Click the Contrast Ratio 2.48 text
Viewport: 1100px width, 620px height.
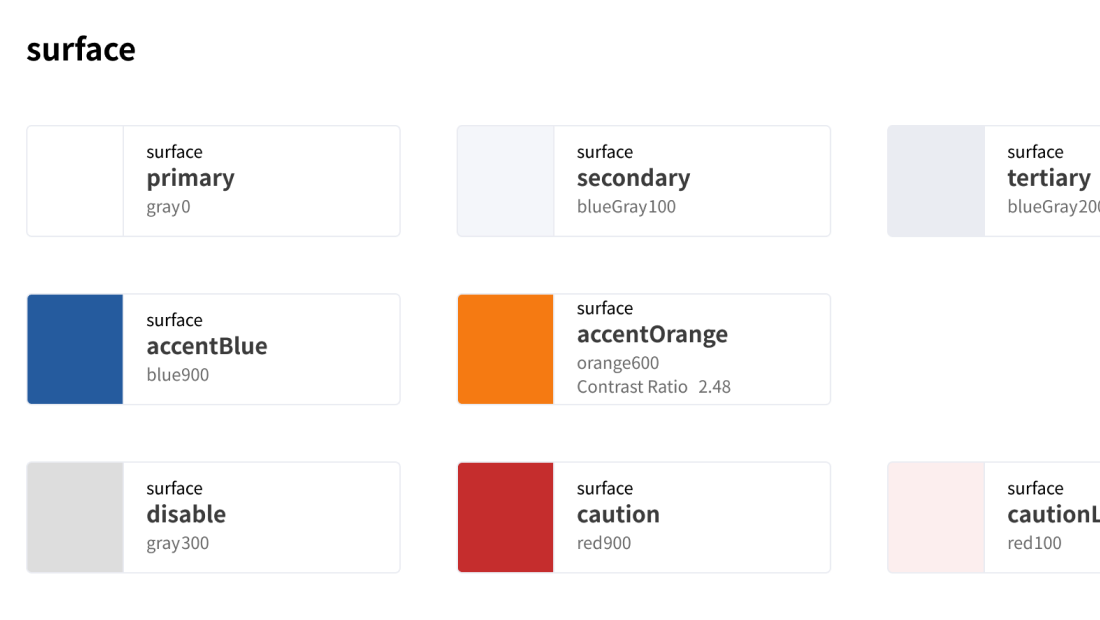pyautogui.click(x=653, y=387)
